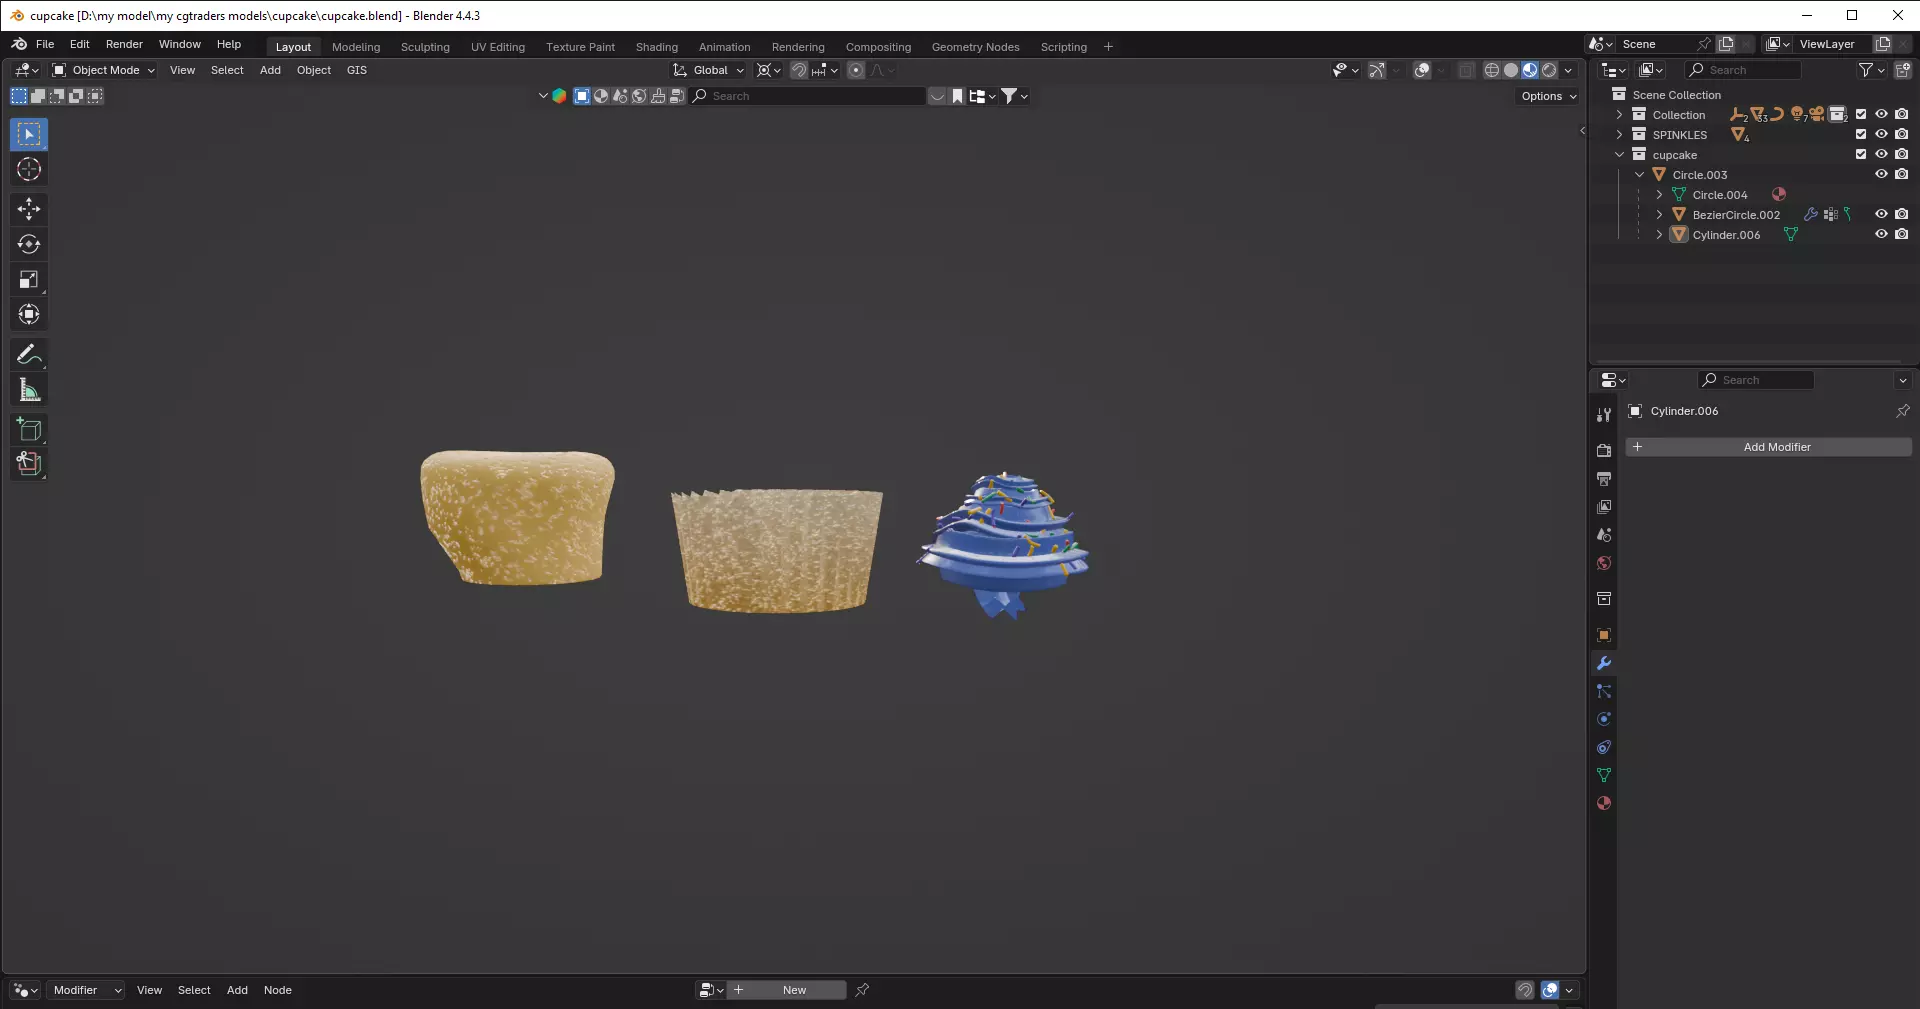Expand the Collection tree row
Screen dimensions: 1920x1009
[1619, 115]
